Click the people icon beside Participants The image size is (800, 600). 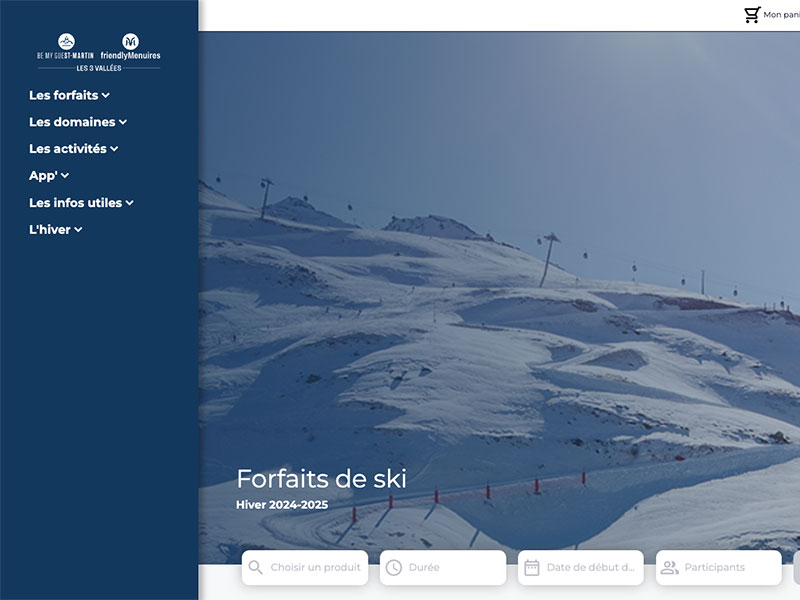pyautogui.click(x=670, y=568)
